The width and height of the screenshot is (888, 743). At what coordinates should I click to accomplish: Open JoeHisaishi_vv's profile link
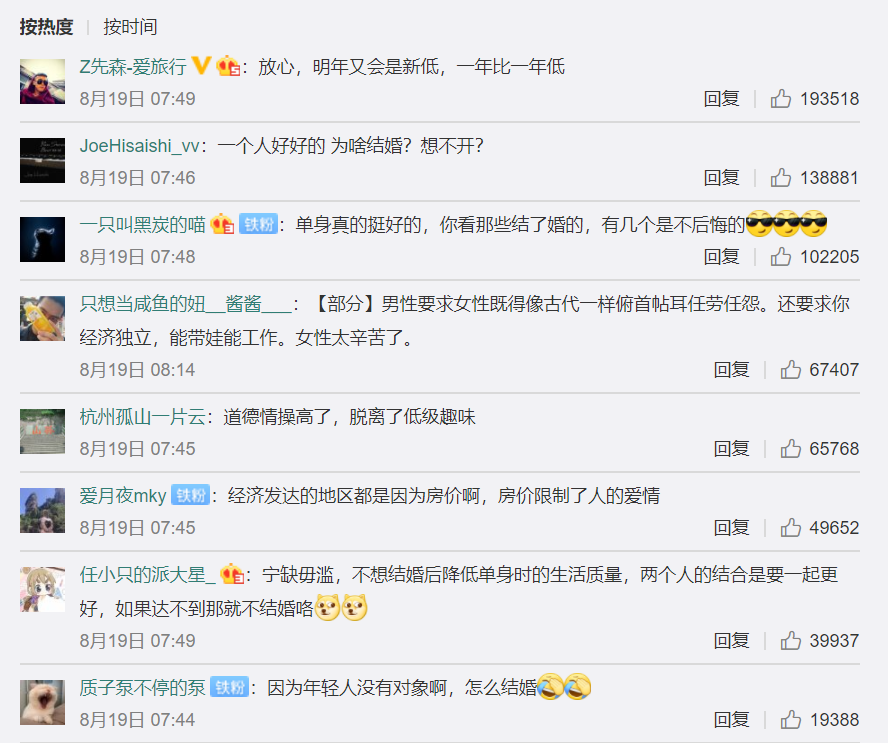(139, 146)
